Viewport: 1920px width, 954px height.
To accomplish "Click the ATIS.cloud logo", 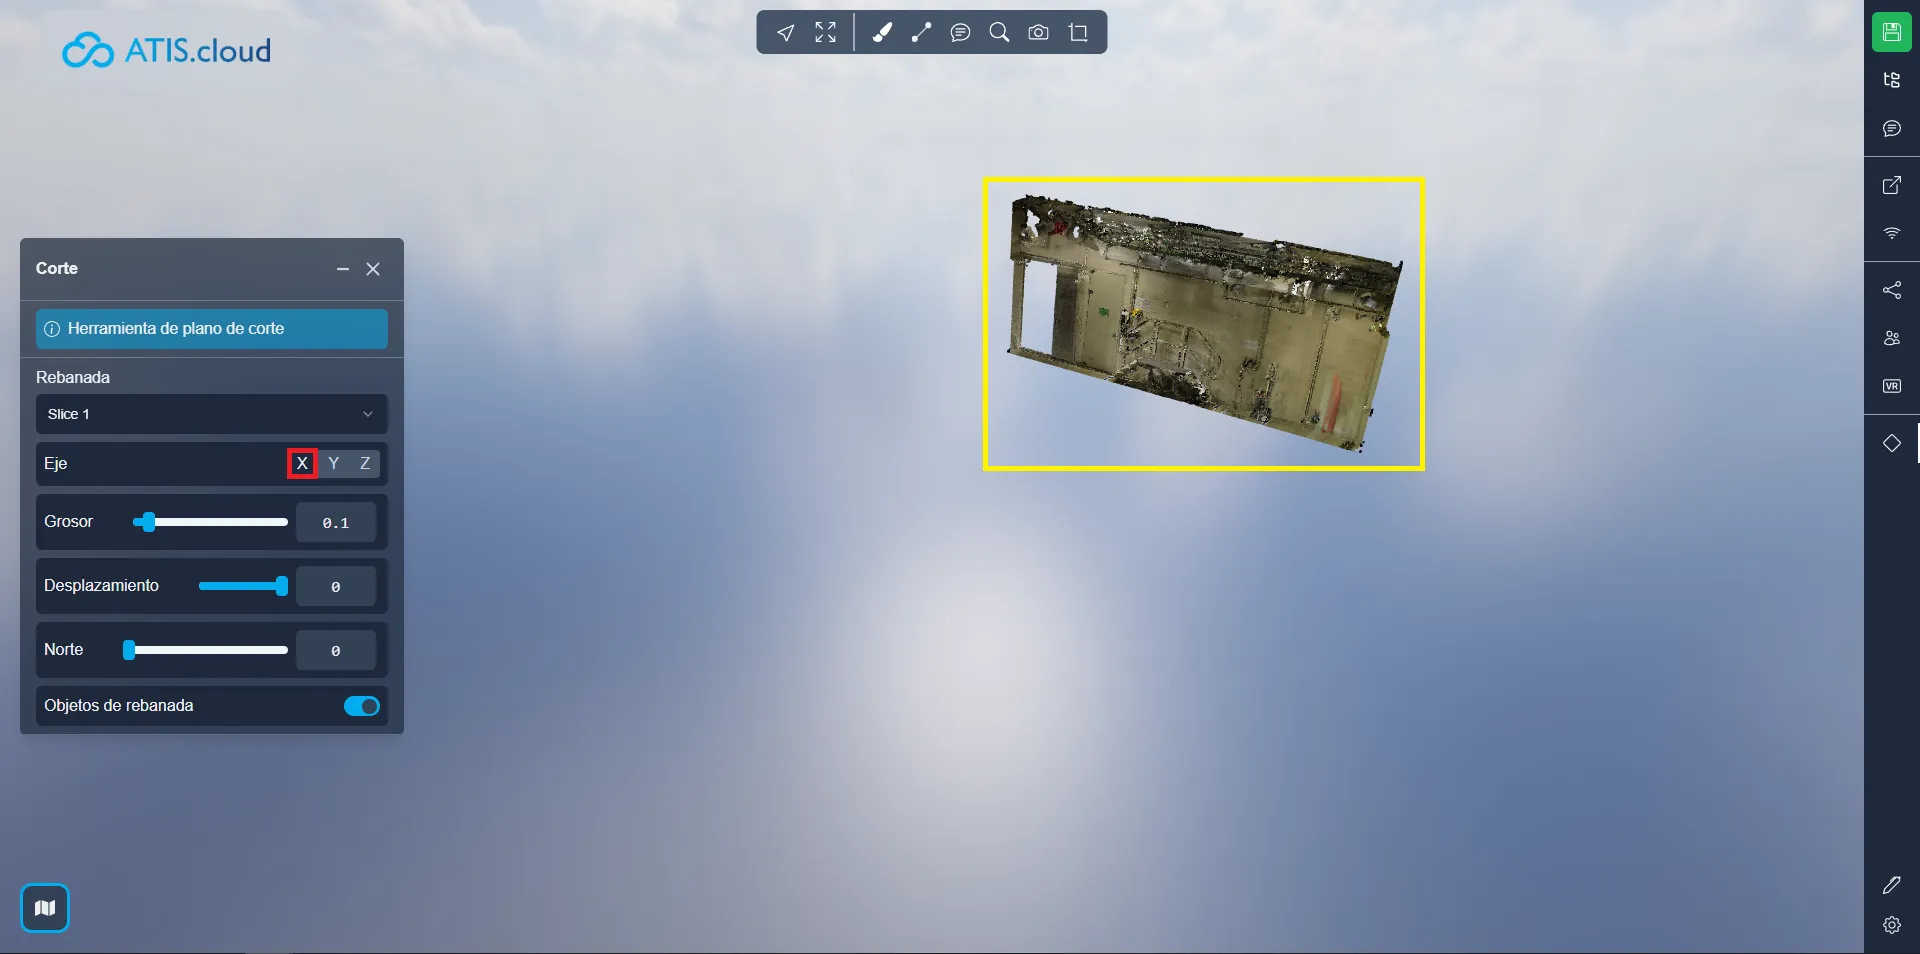I will click(167, 50).
